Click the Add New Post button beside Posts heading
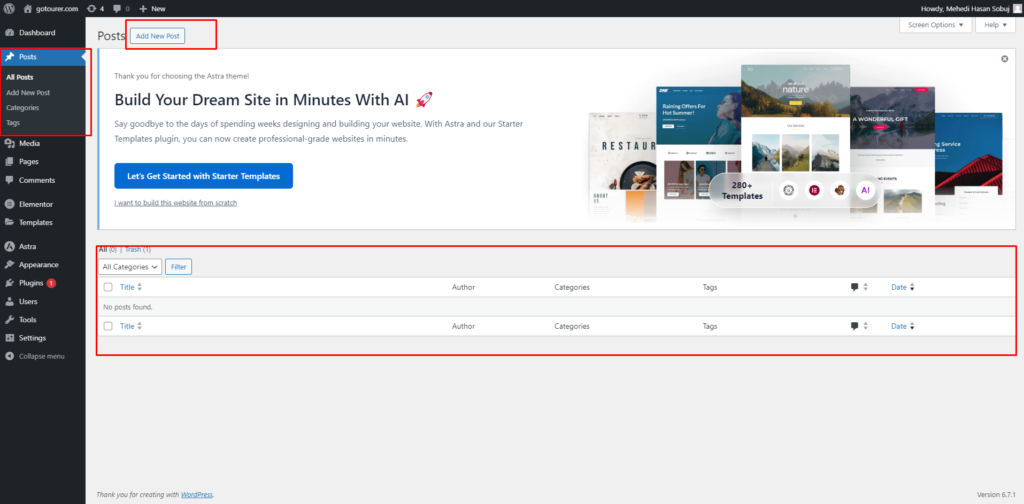1024x504 pixels. tap(157, 36)
